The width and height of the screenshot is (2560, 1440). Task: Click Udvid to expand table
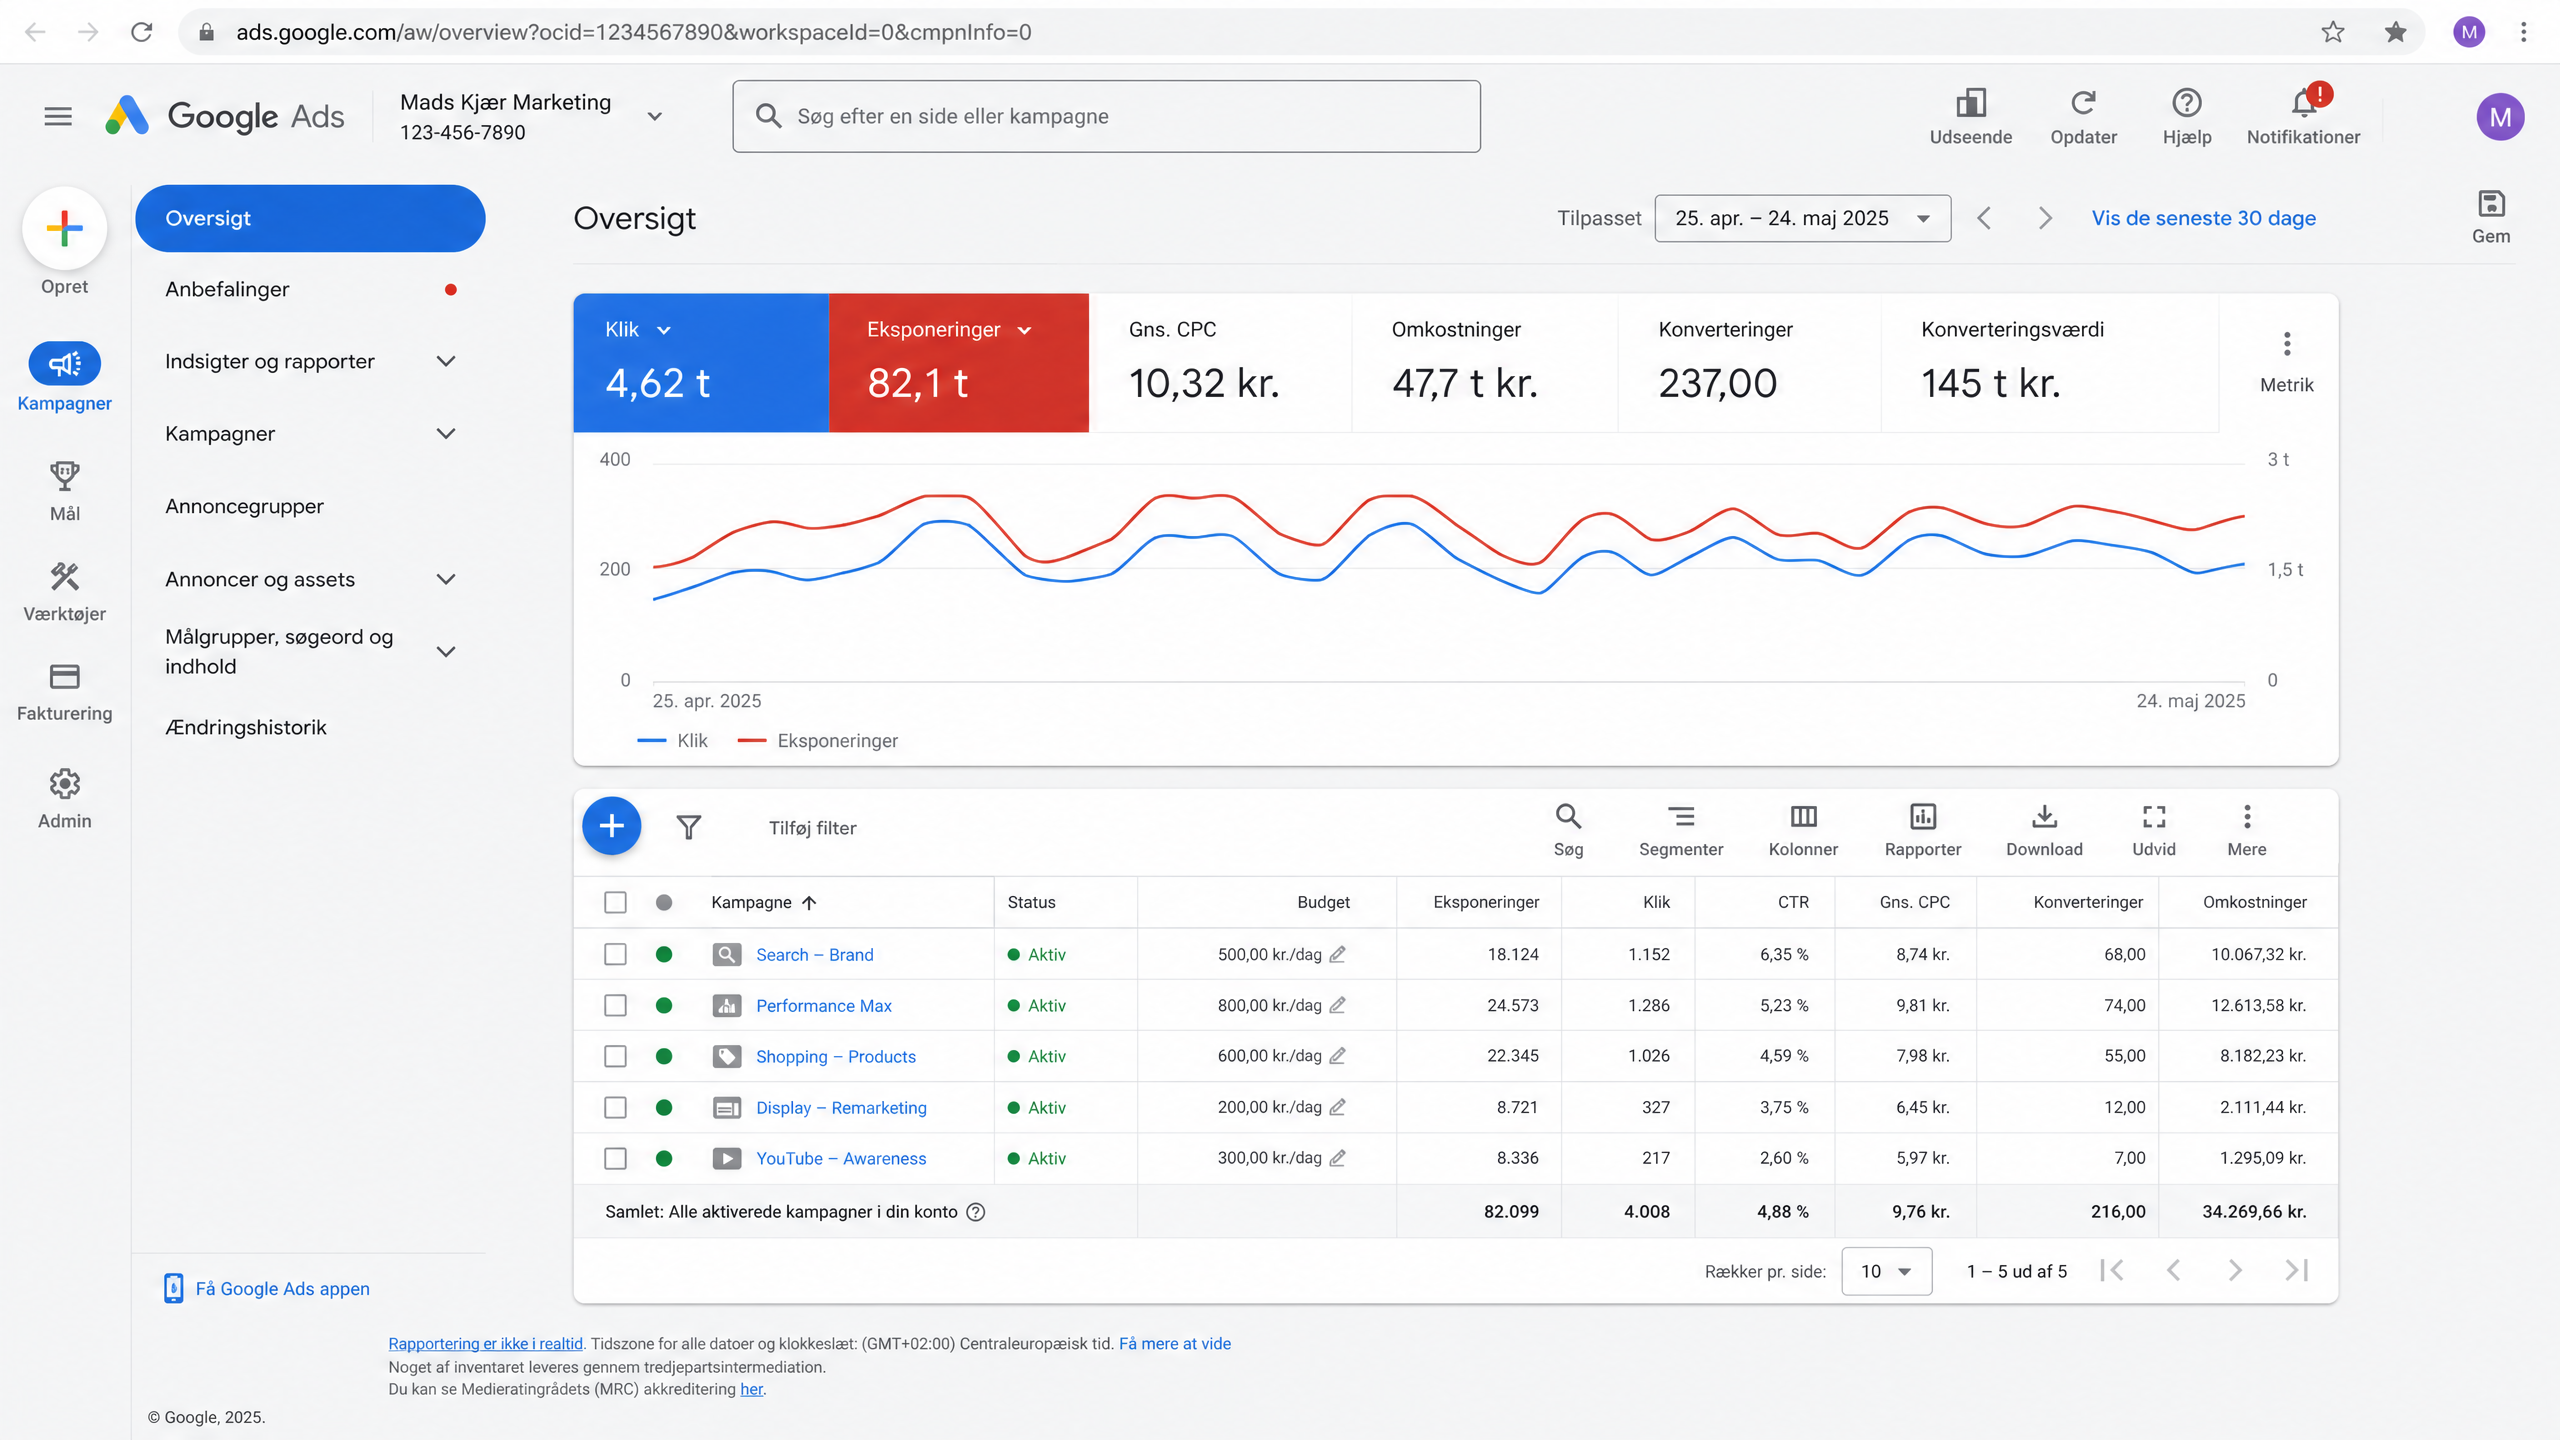tap(2153, 829)
